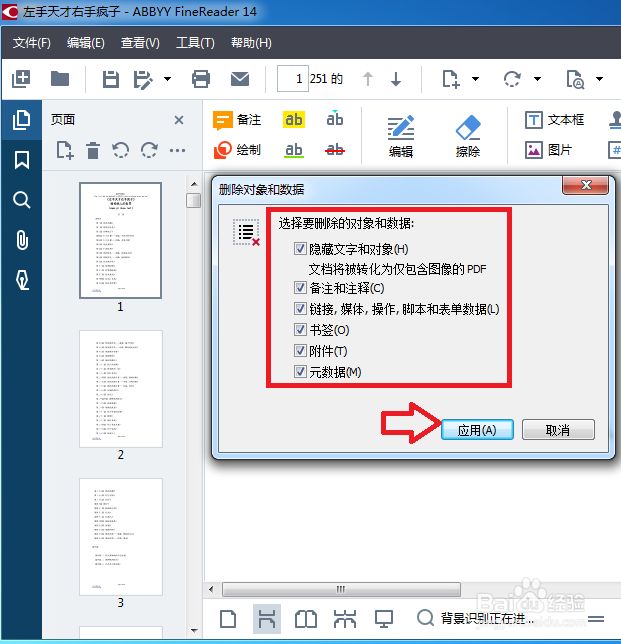Select the strikethrough text tool
The width and height of the screenshot is (621, 644).
pos(335,150)
